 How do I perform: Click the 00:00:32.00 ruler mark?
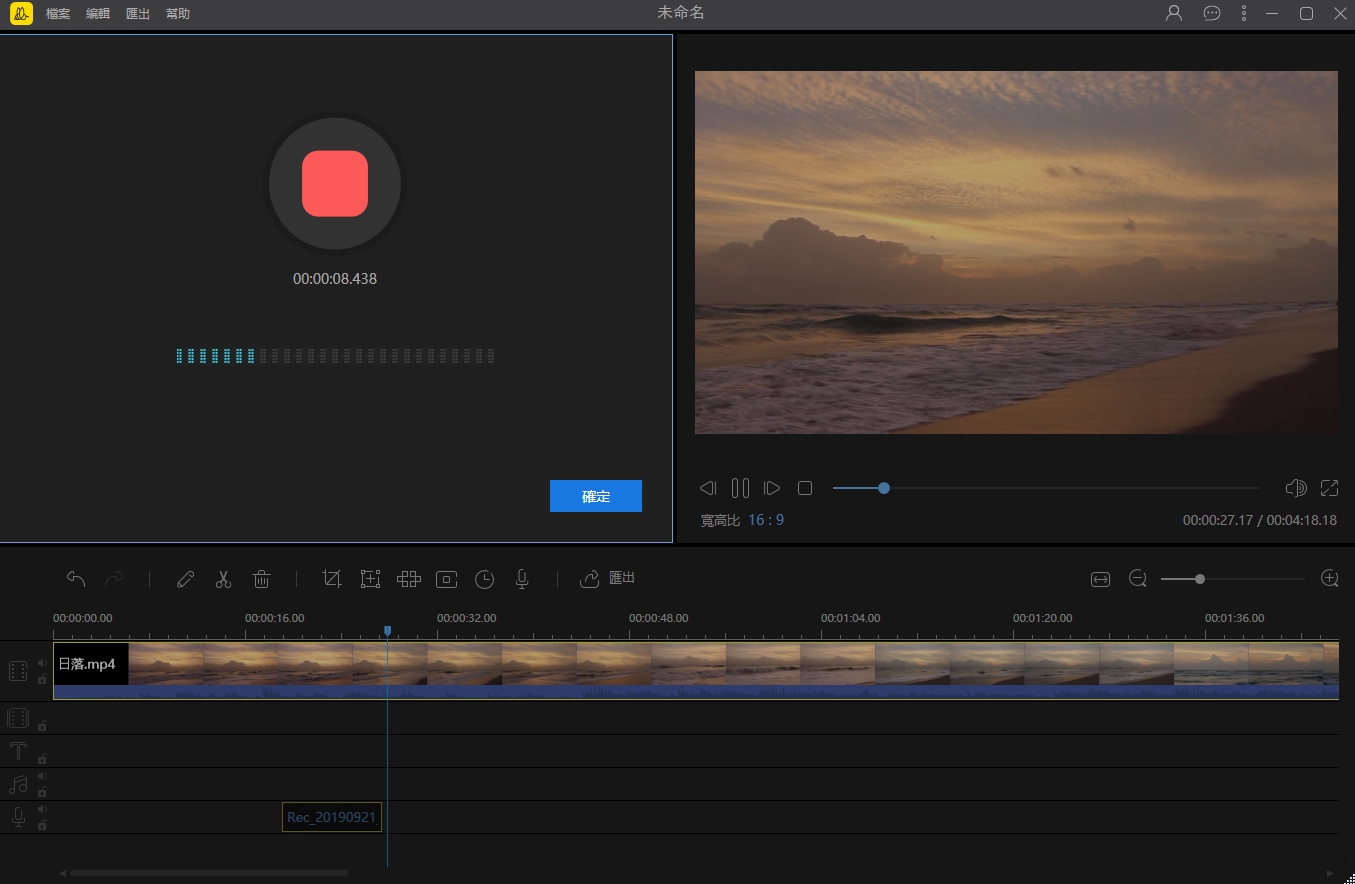pyautogui.click(x=467, y=618)
